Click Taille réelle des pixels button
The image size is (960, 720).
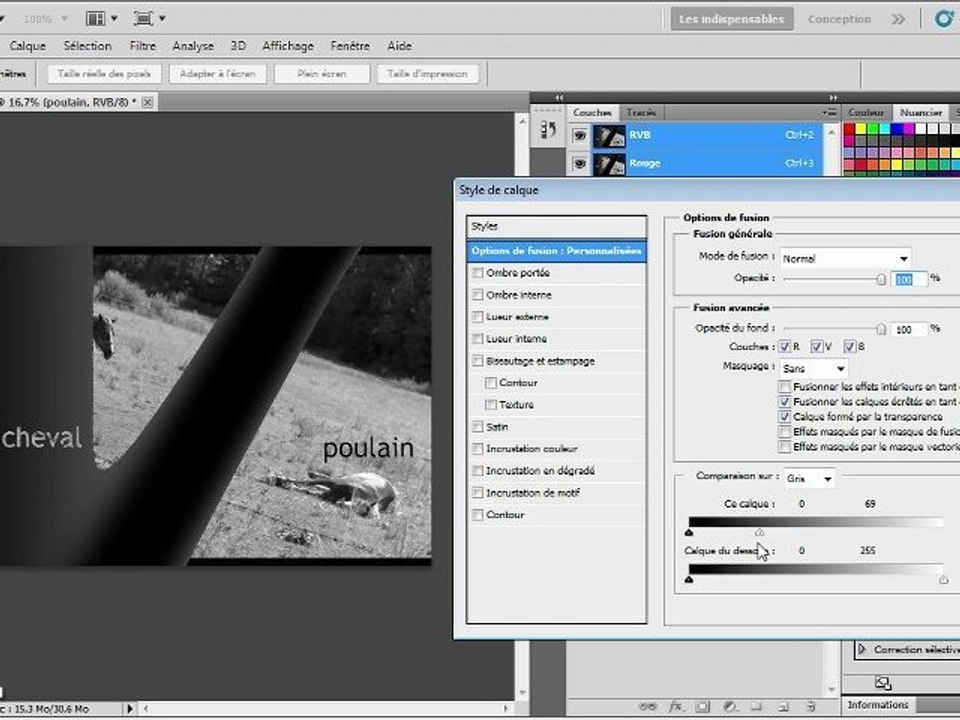(x=104, y=74)
